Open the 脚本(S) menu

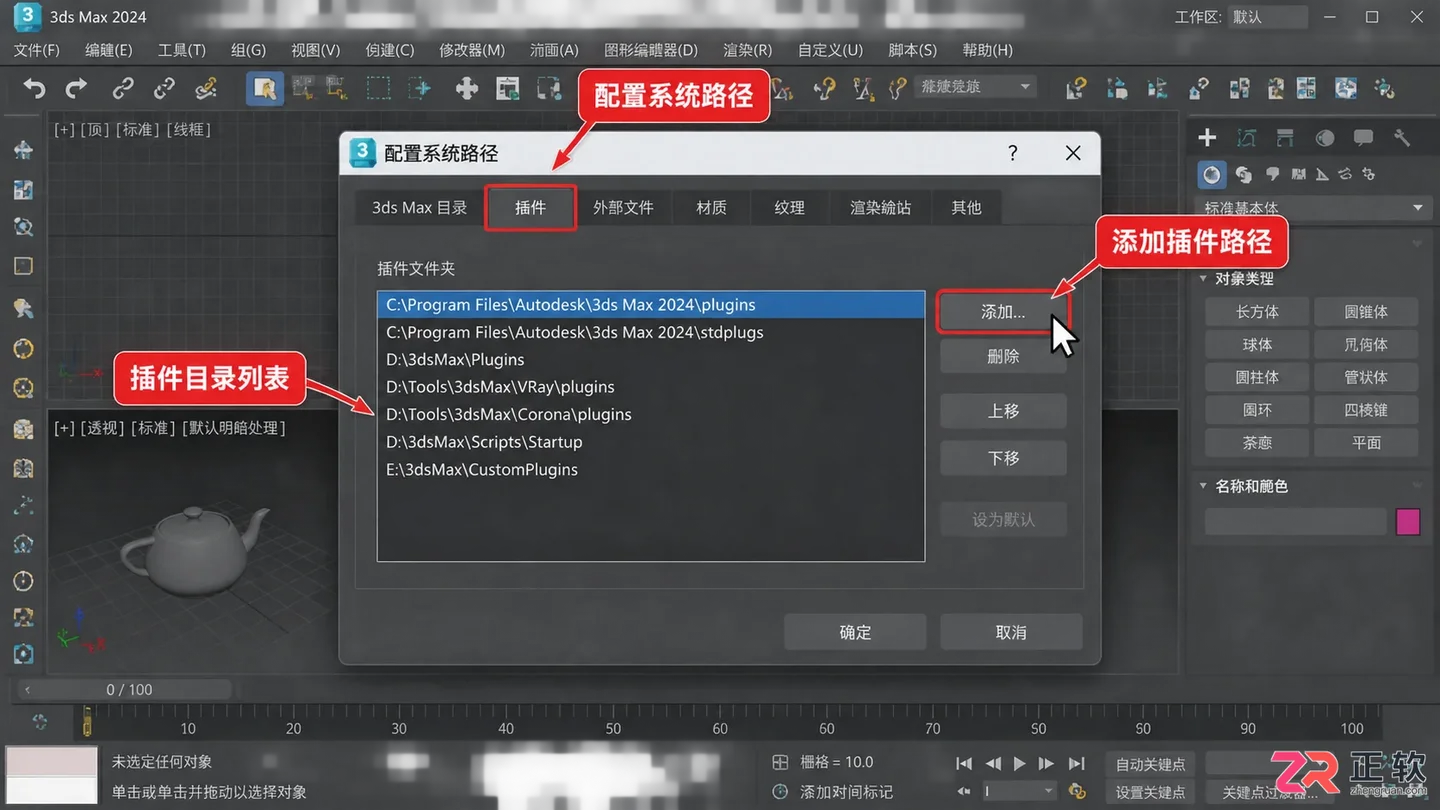click(913, 50)
